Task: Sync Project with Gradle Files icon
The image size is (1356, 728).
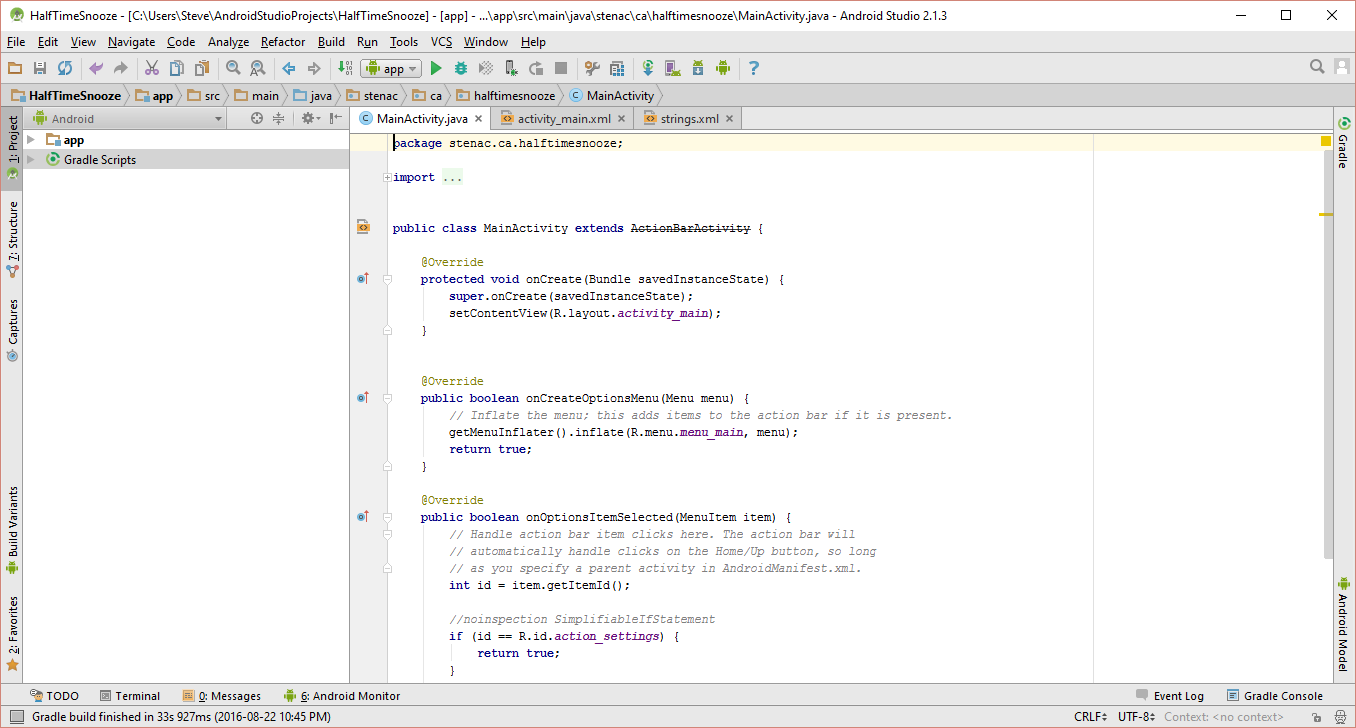Action: [648, 68]
